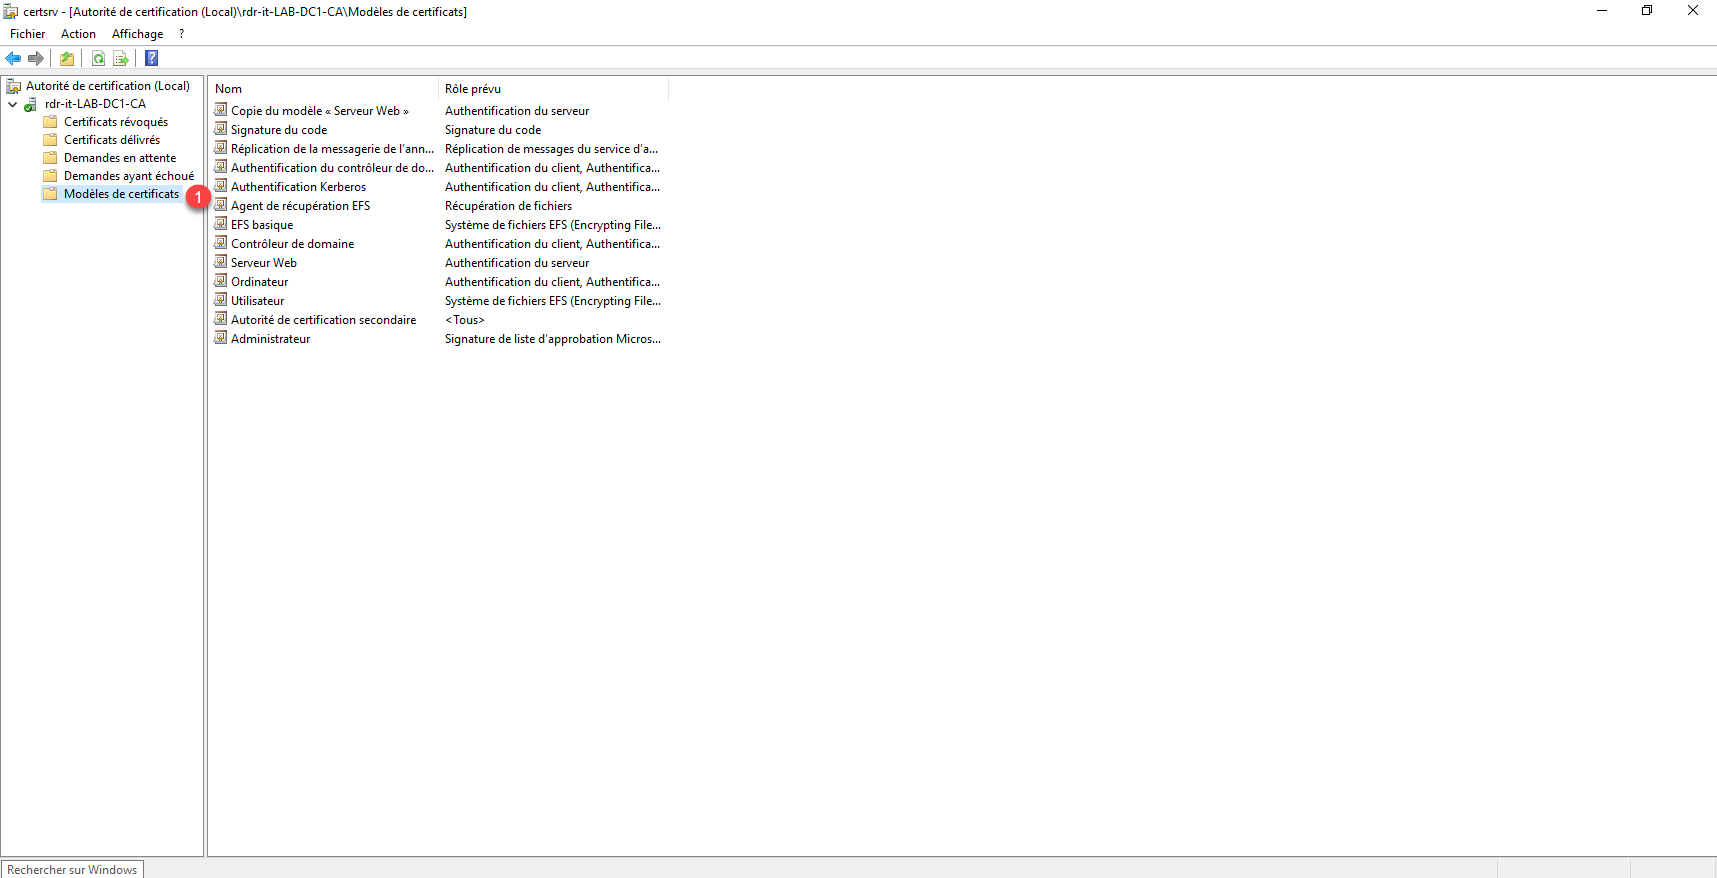Click the Forward arrow toolbar icon

click(36, 58)
